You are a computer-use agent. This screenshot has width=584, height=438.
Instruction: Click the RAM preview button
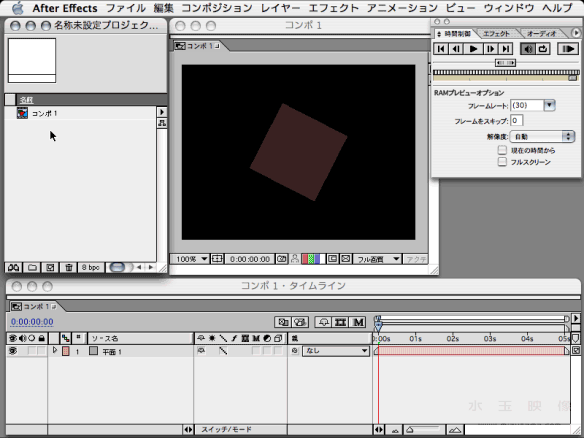pos(568,49)
